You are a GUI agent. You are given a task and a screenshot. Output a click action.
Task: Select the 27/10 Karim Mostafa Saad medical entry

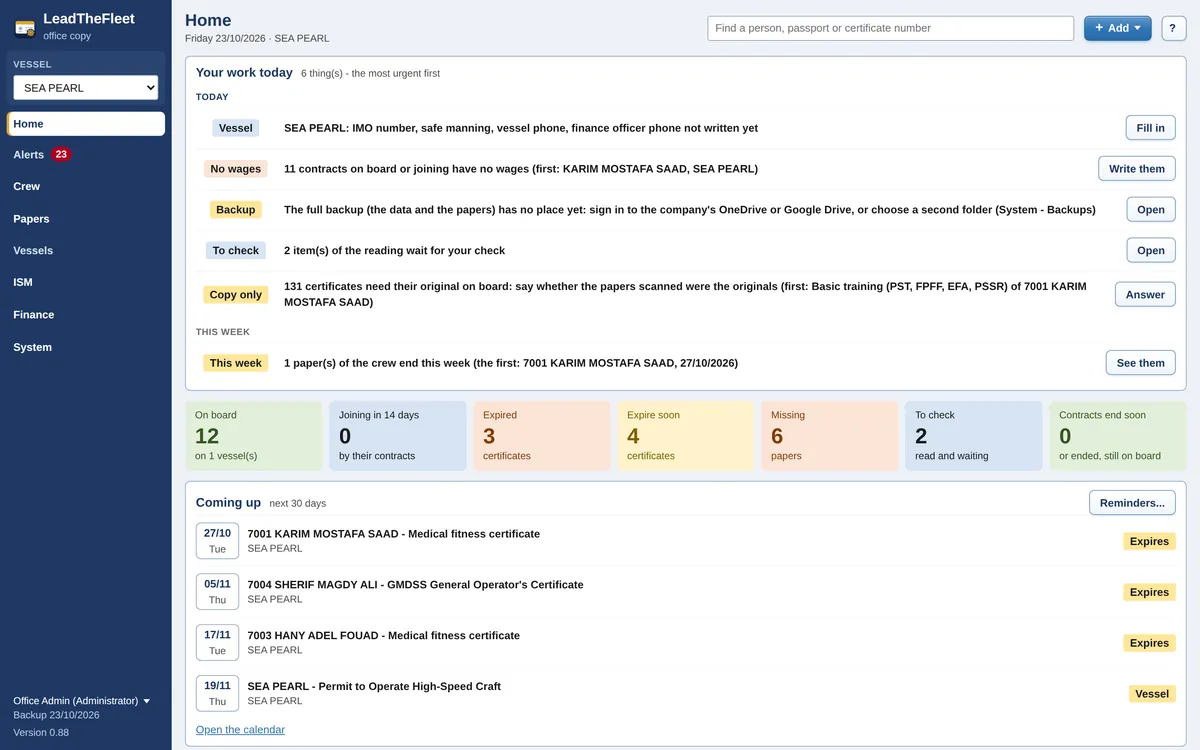686,541
